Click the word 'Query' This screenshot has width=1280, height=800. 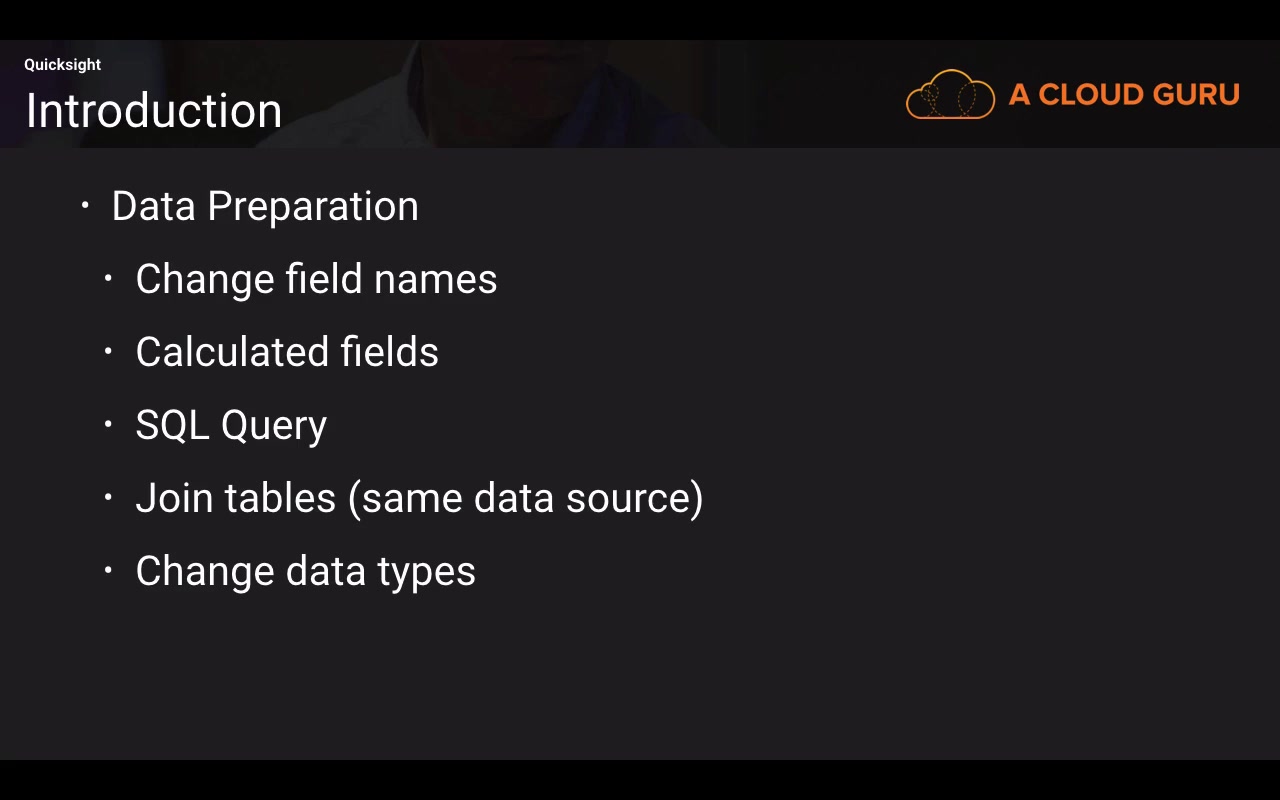pyautogui.click(x=274, y=427)
